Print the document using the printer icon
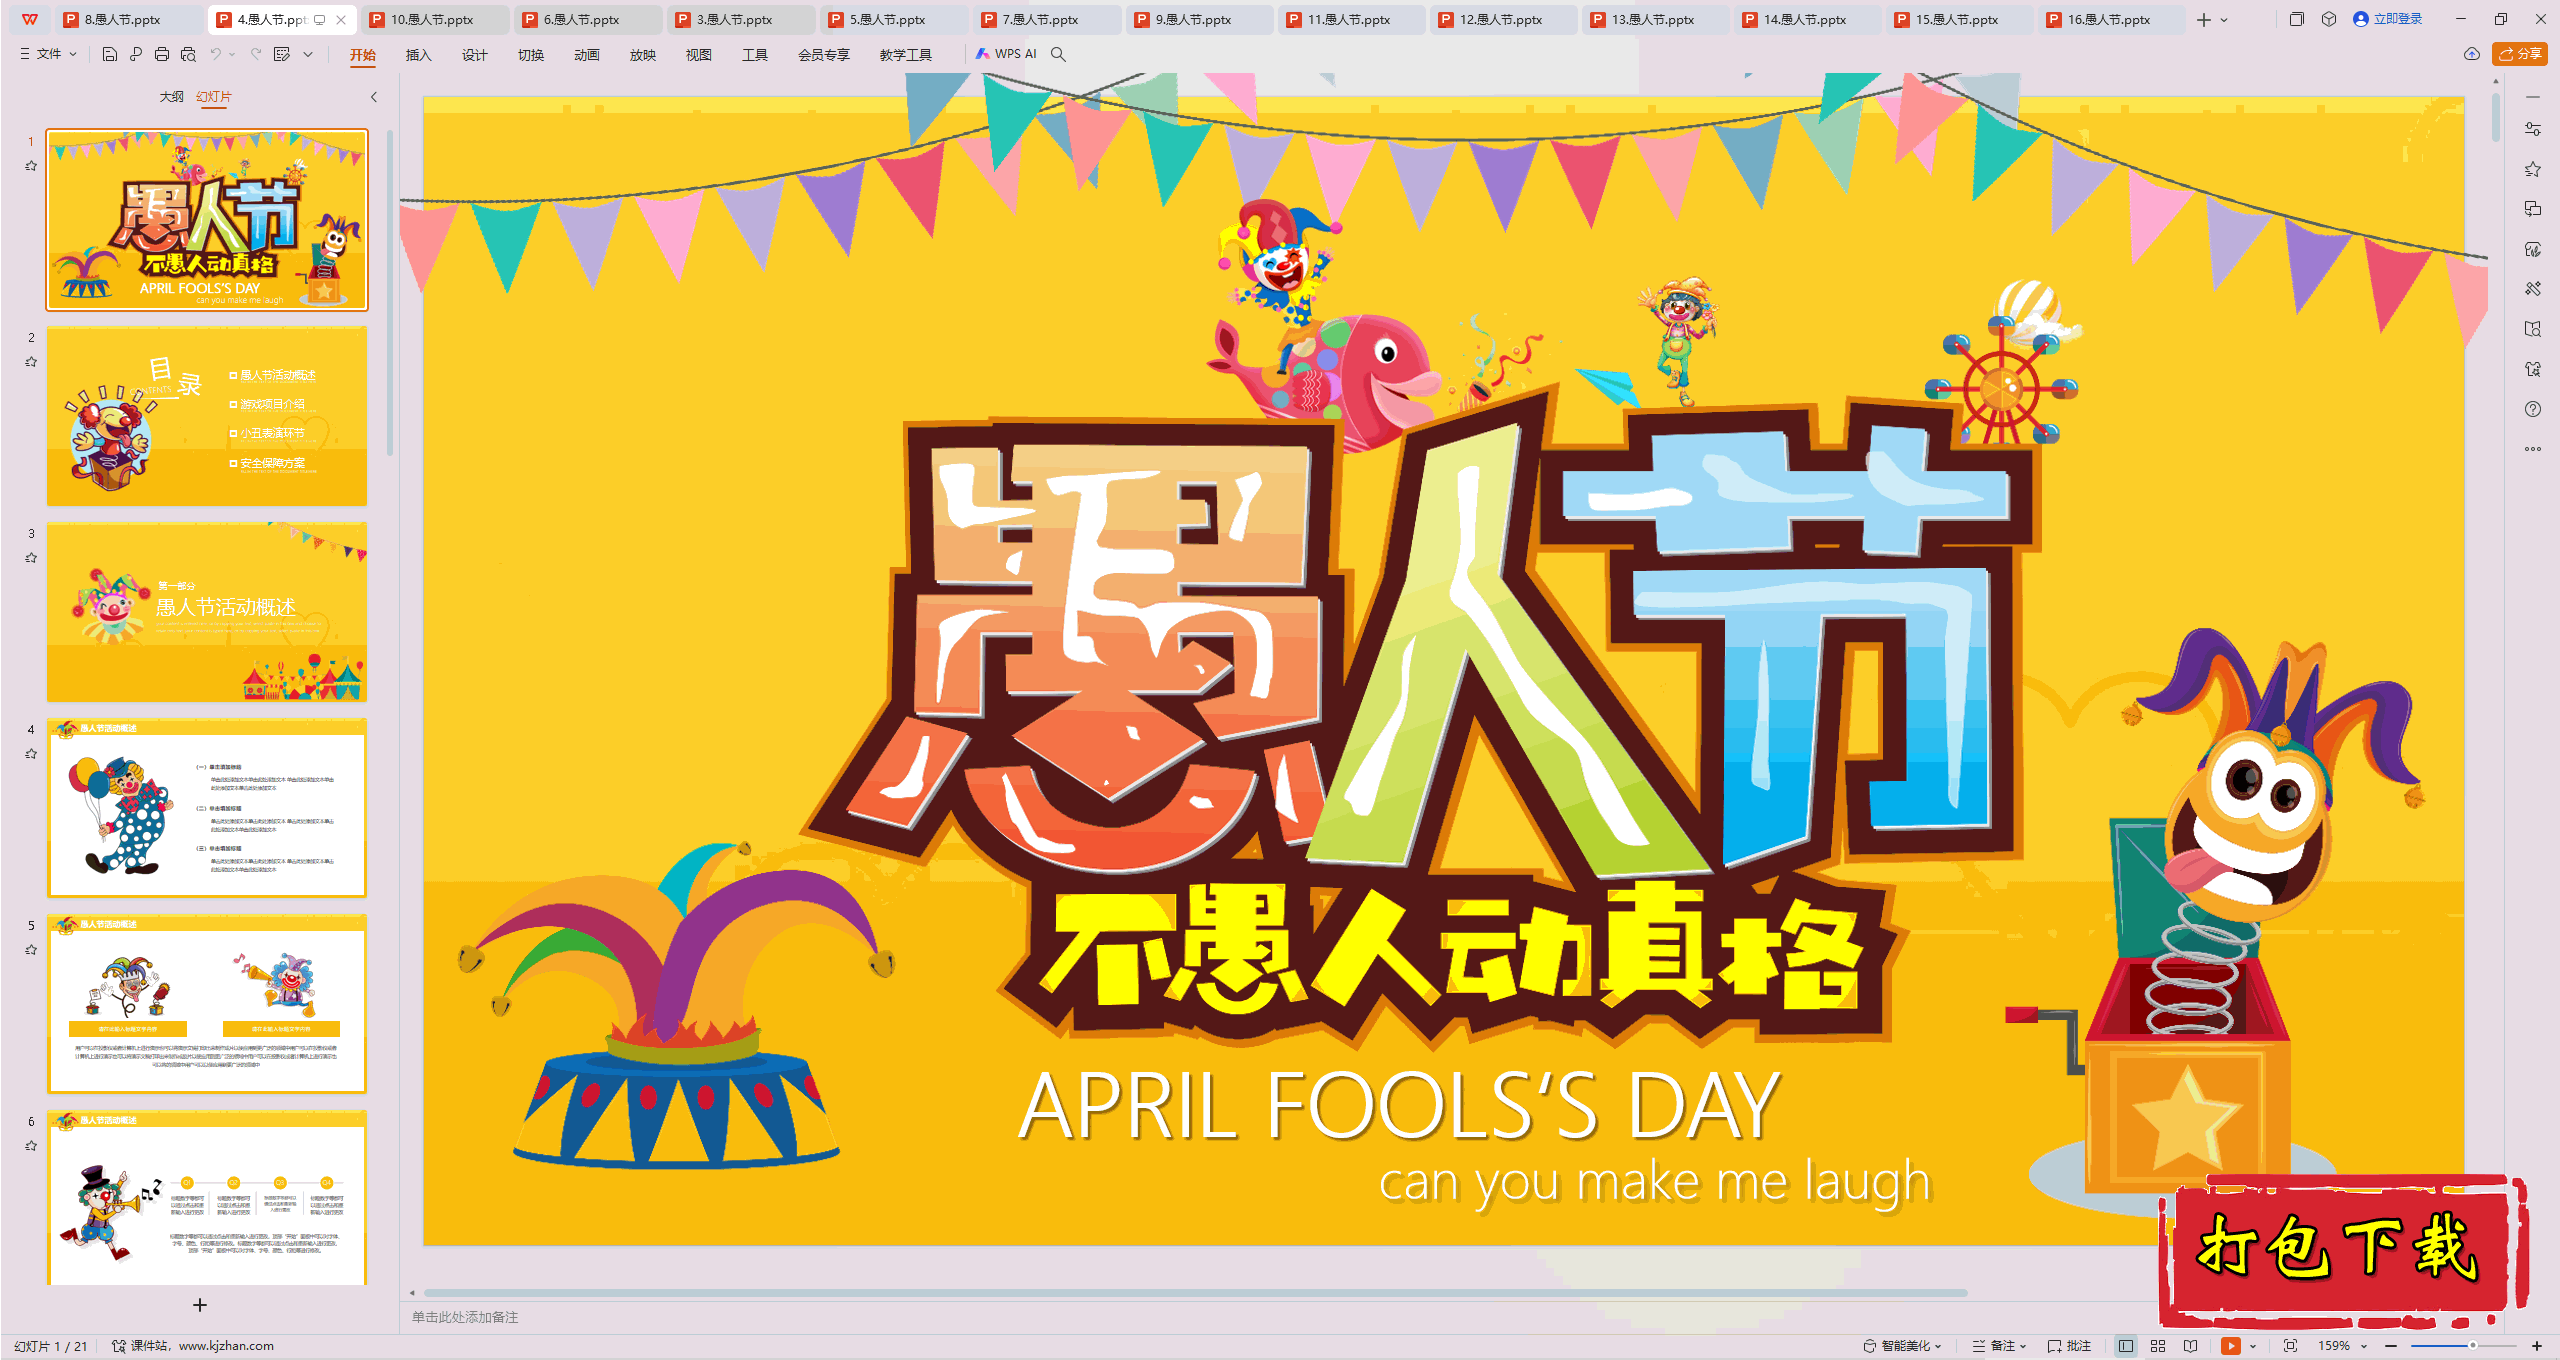Screen dimensions: 2560x1360 click(162, 54)
